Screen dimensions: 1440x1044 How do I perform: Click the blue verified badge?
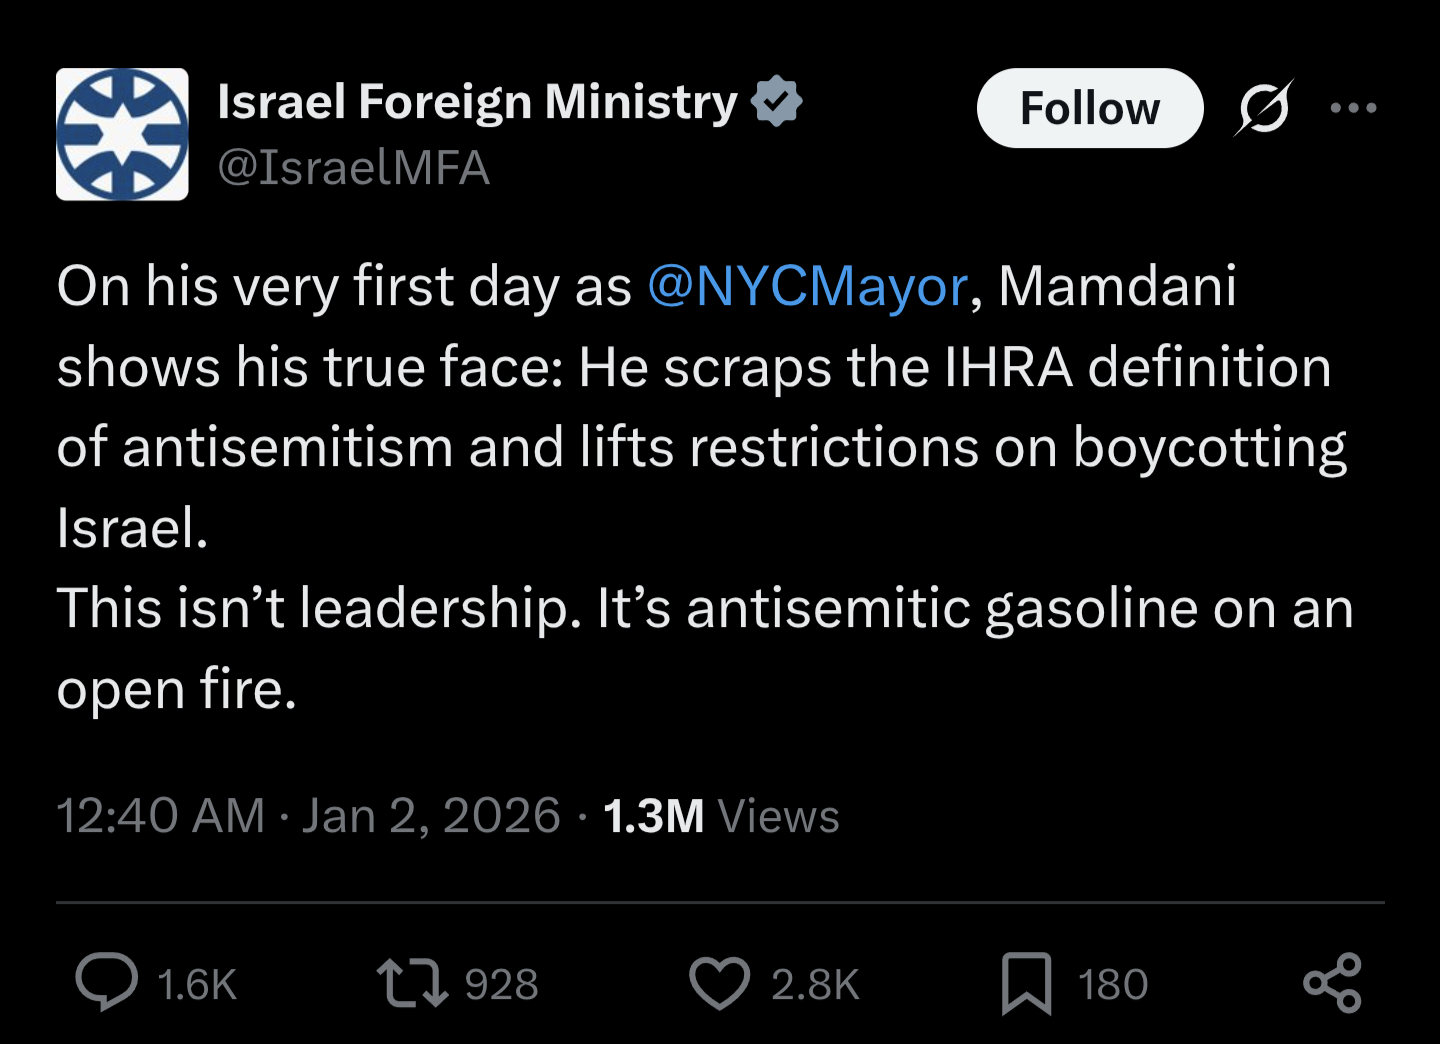[x=777, y=102]
